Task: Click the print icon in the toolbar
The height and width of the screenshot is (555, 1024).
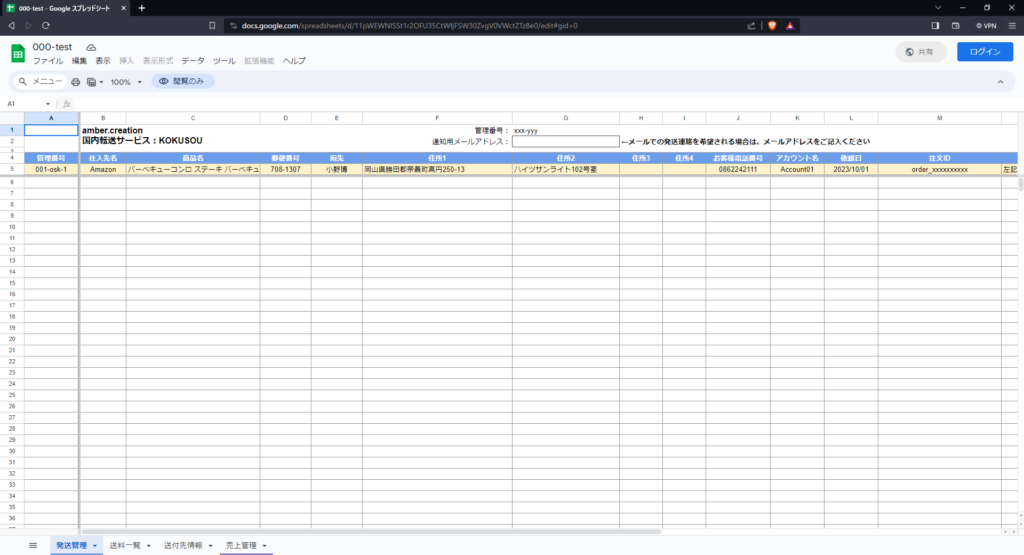Action: tap(75, 82)
